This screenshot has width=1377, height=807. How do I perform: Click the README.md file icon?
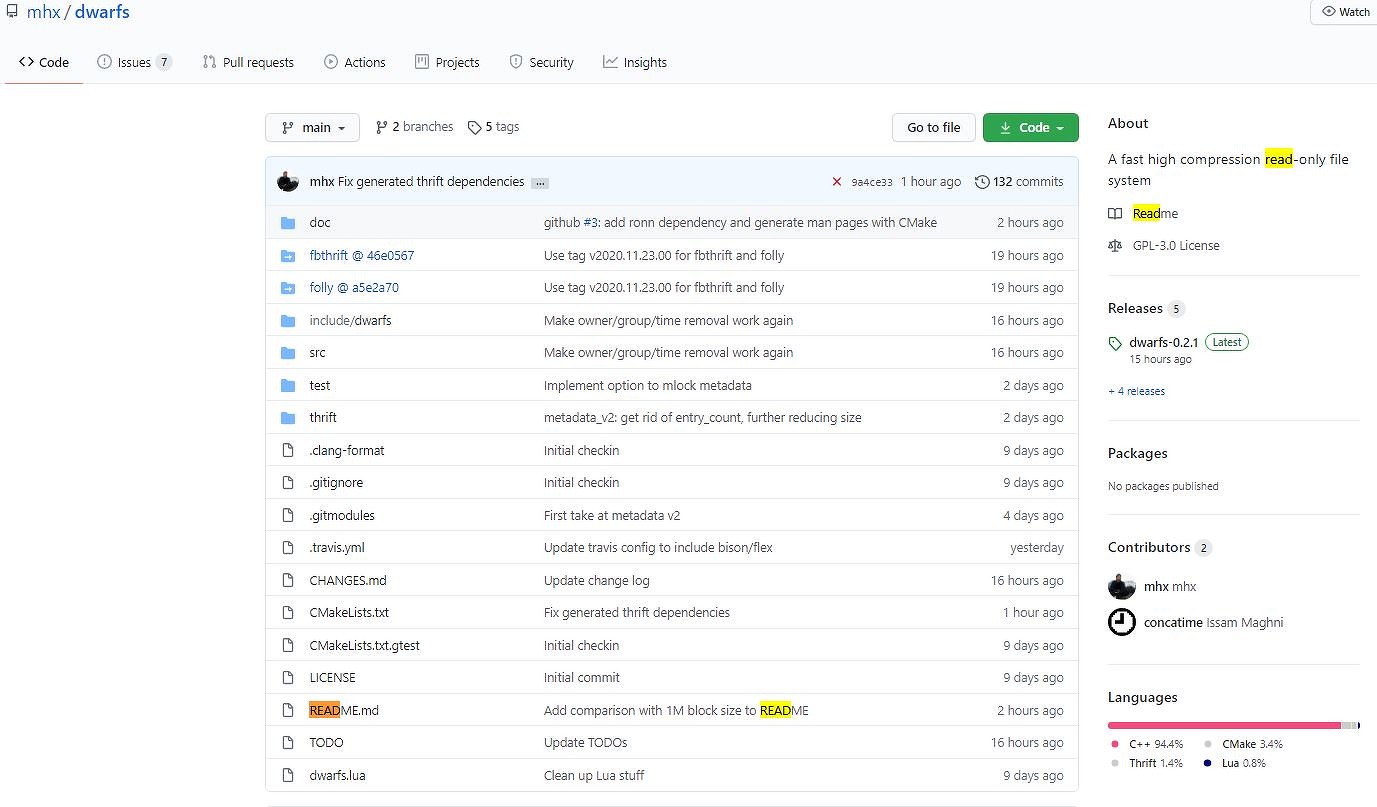click(288, 711)
